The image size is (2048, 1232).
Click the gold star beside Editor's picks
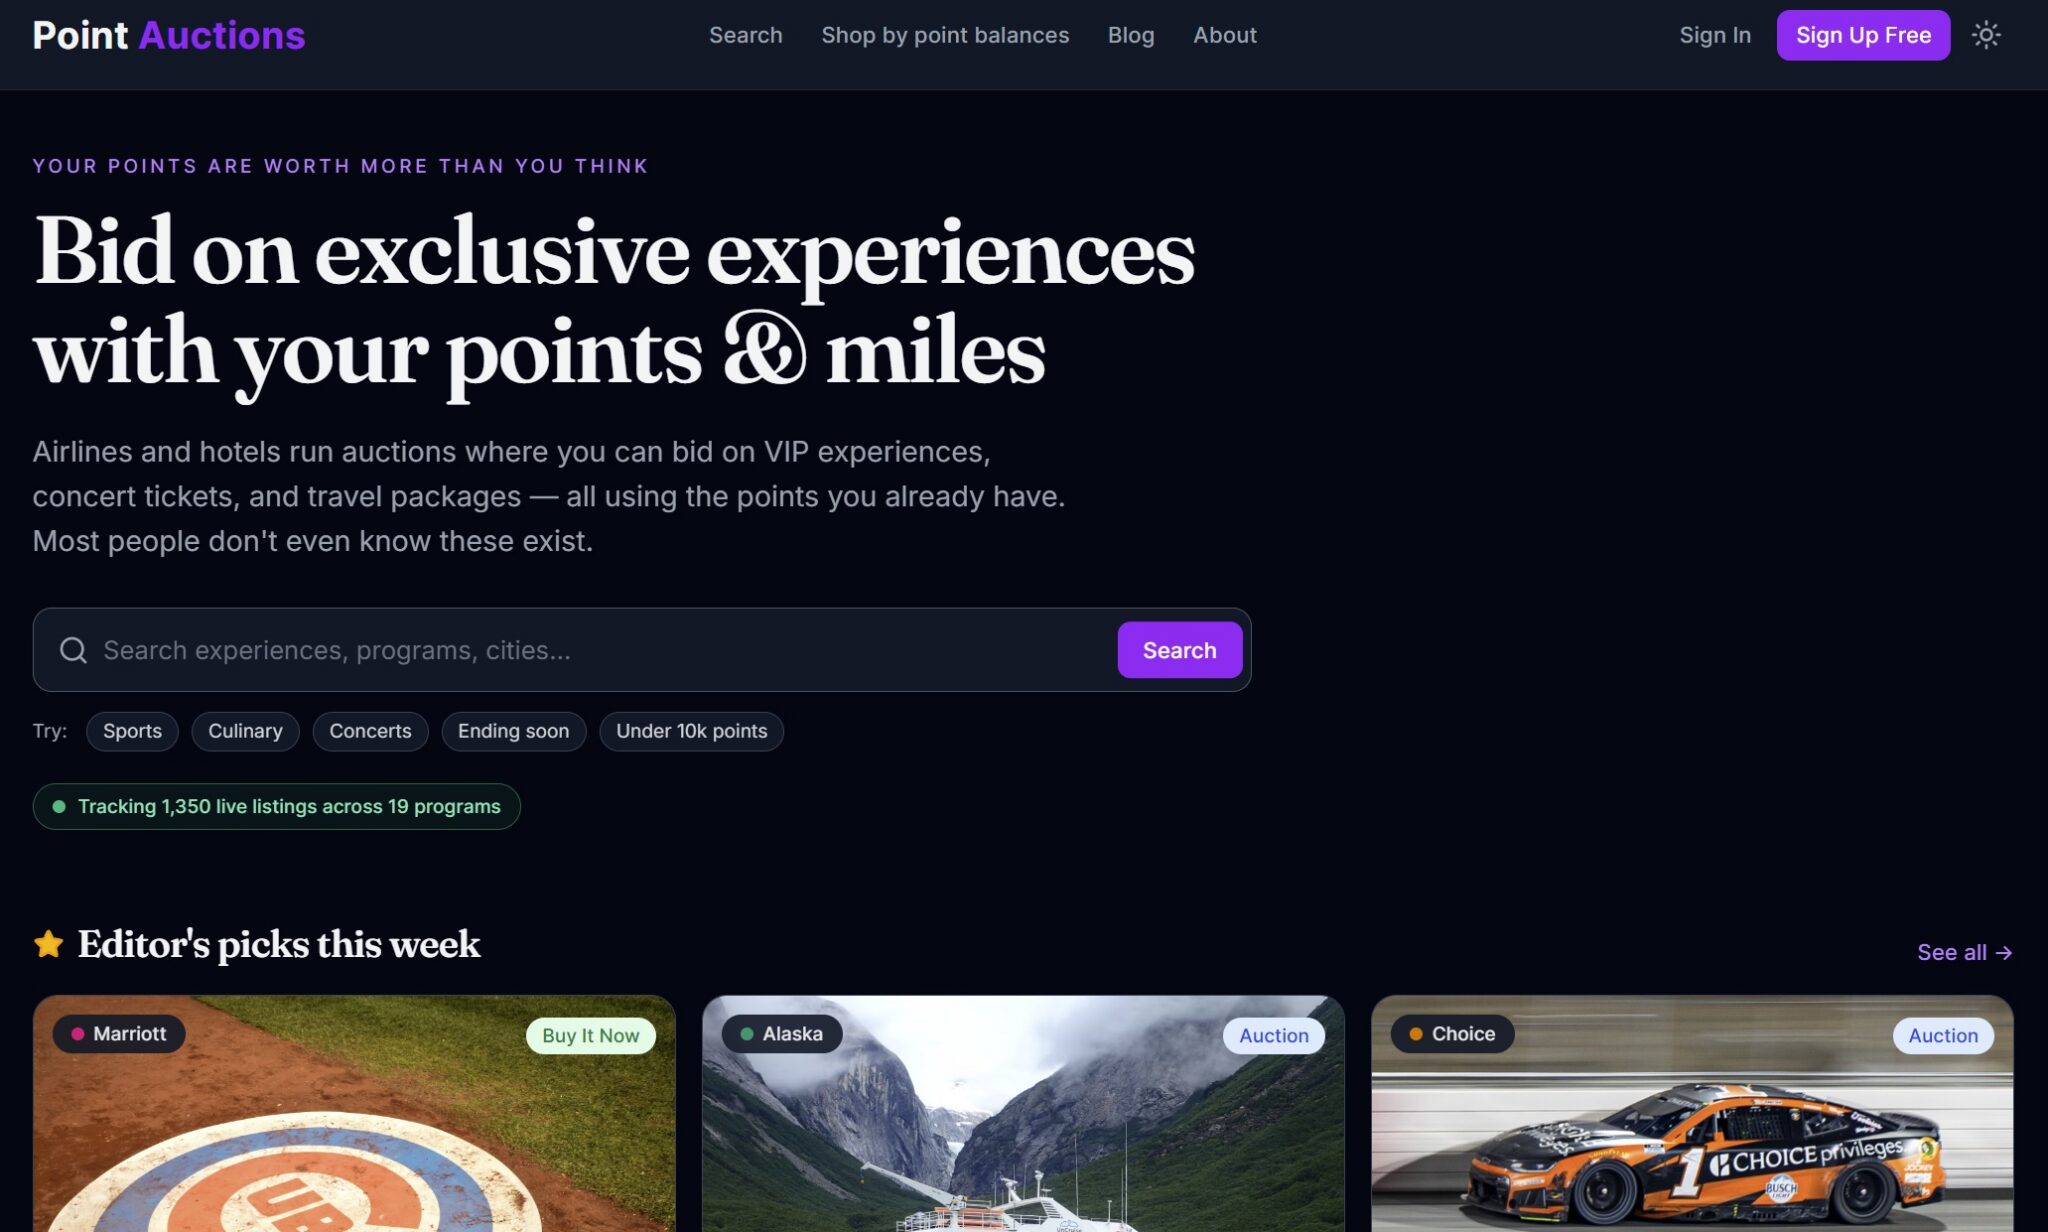[48, 944]
